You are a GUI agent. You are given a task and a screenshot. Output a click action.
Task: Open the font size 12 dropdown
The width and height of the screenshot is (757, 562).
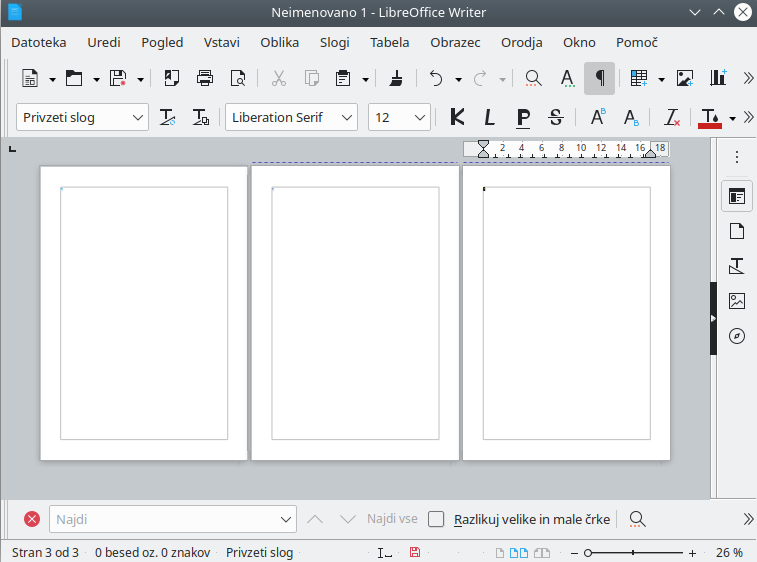[x=420, y=117]
